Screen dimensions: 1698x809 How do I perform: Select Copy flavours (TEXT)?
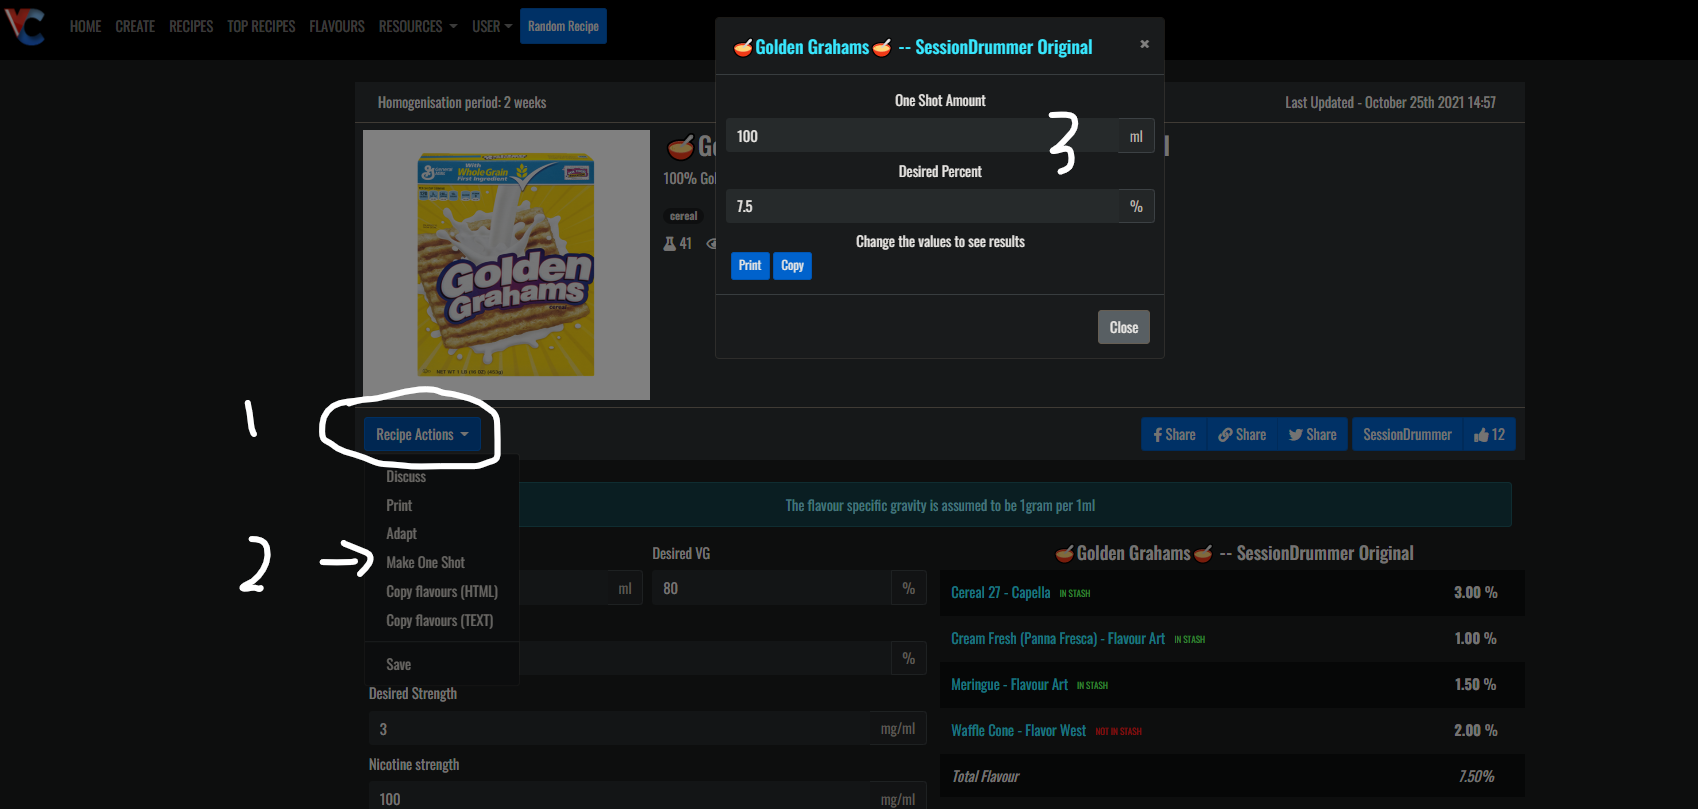tap(439, 620)
